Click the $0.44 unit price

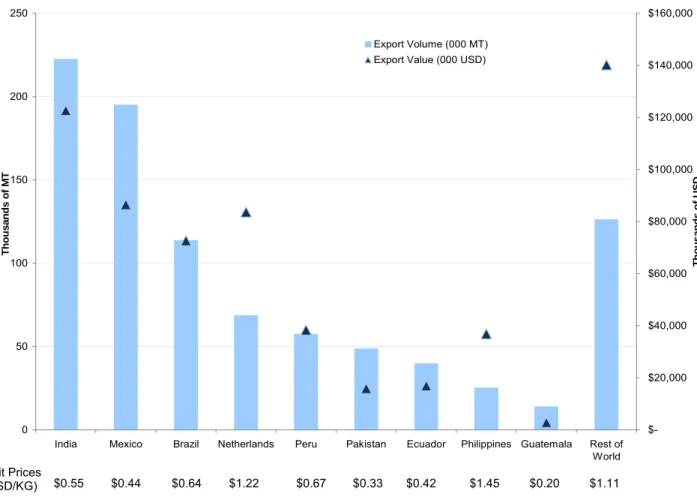click(x=126, y=483)
